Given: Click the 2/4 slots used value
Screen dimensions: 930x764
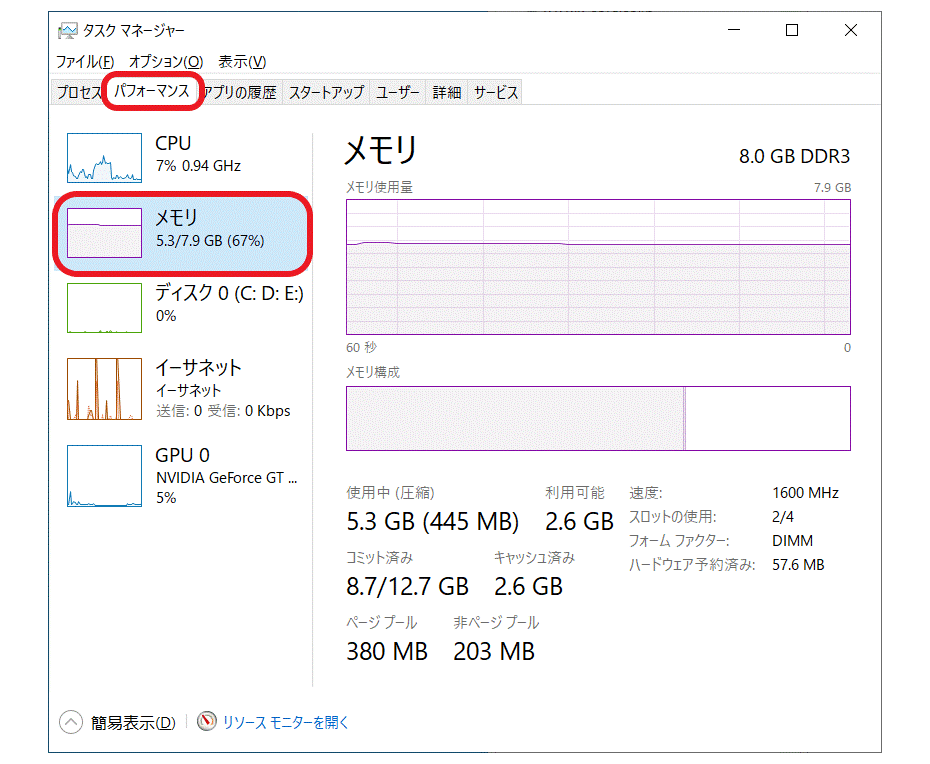Looking at the screenshot, I should [x=783, y=517].
